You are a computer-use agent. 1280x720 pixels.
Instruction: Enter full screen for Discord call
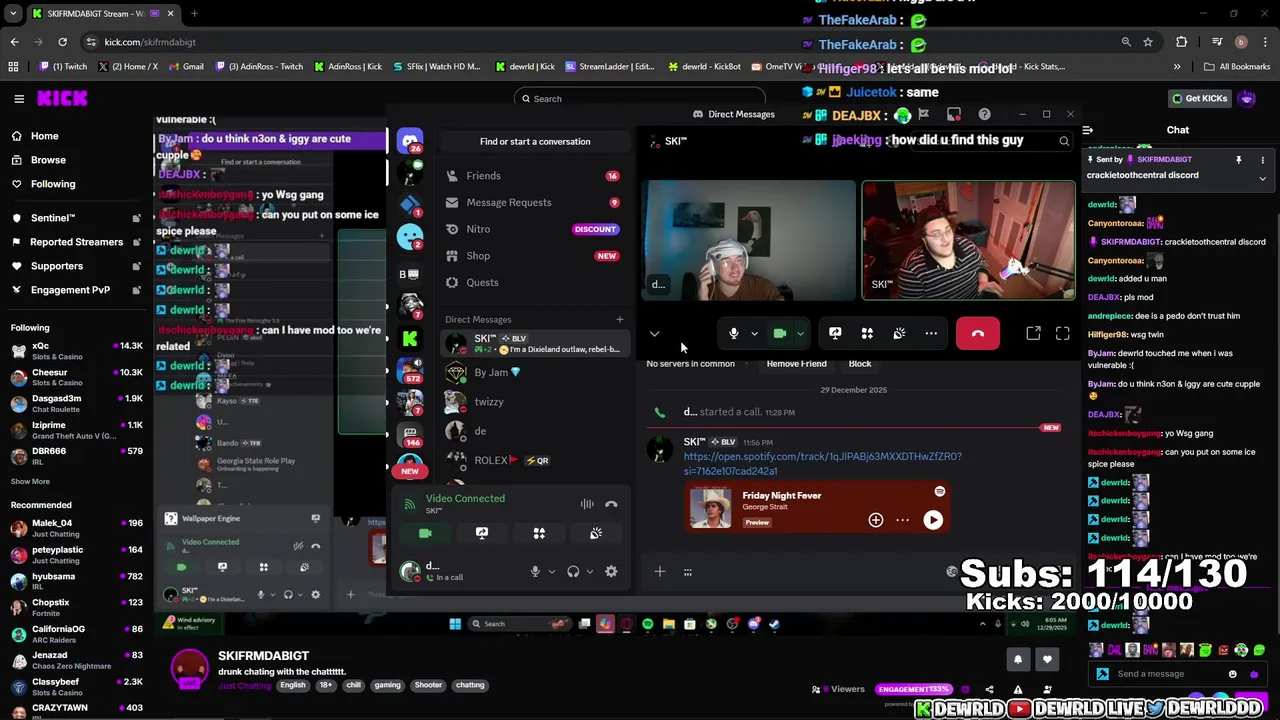pyautogui.click(x=1063, y=333)
